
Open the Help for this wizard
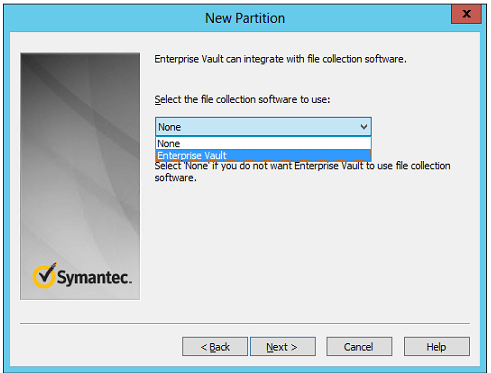[437, 347]
